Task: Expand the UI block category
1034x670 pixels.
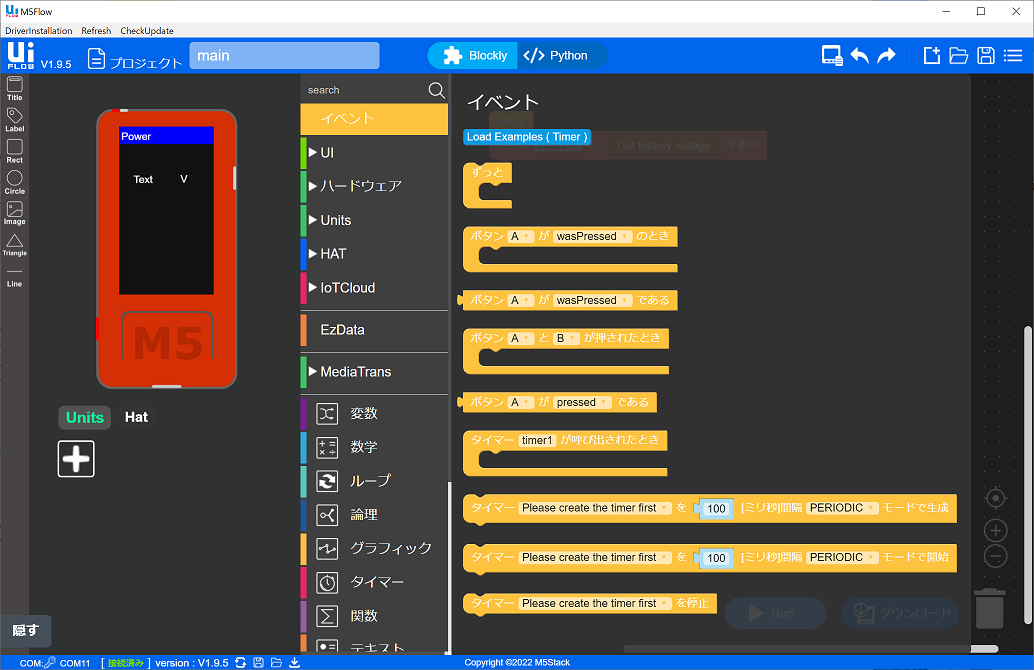Action: tap(374, 152)
